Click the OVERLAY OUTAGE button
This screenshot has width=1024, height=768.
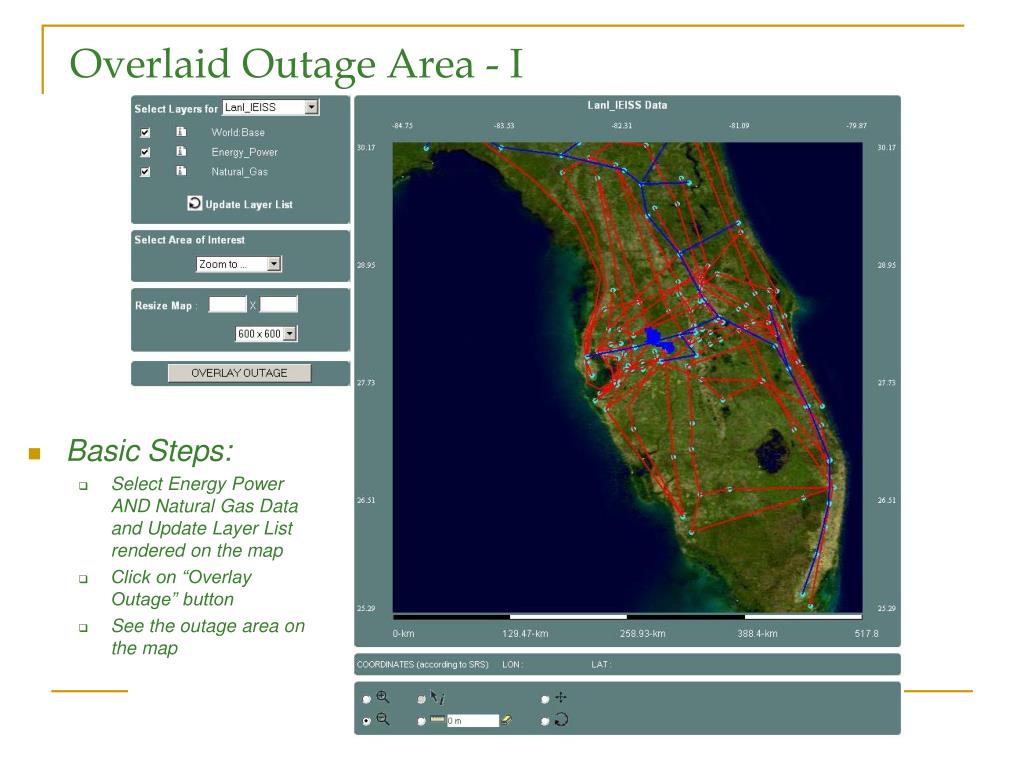click(x=239, y=373)
